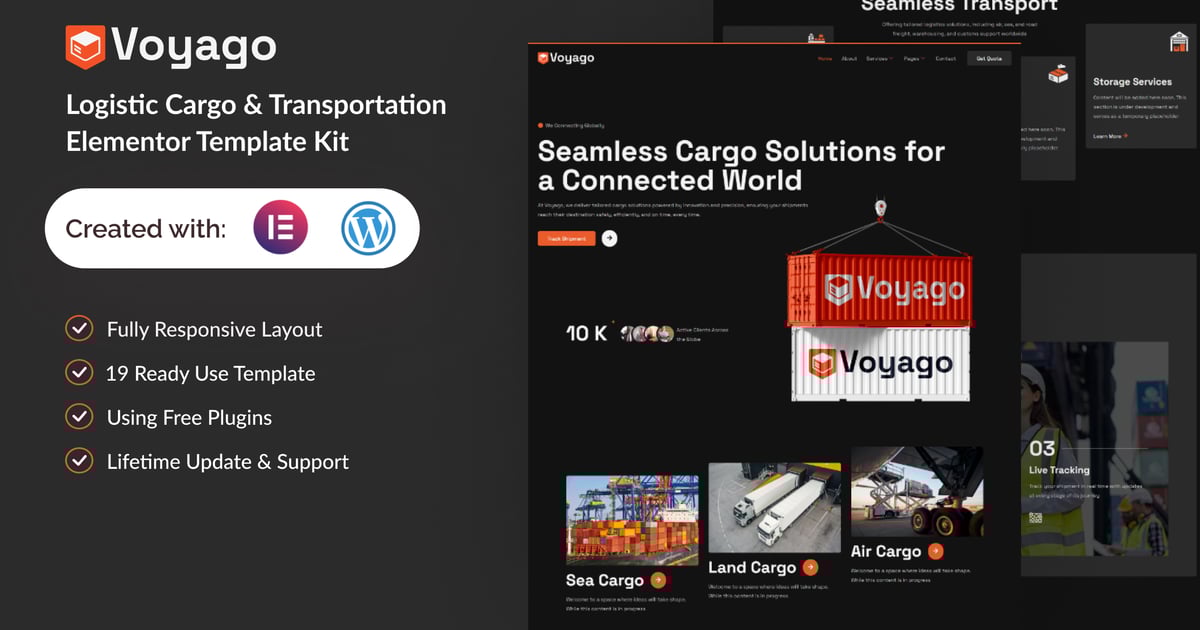Open Sea Cargo via its arrow icon
The image size is (1200, 630).
(x=658, y=580)
